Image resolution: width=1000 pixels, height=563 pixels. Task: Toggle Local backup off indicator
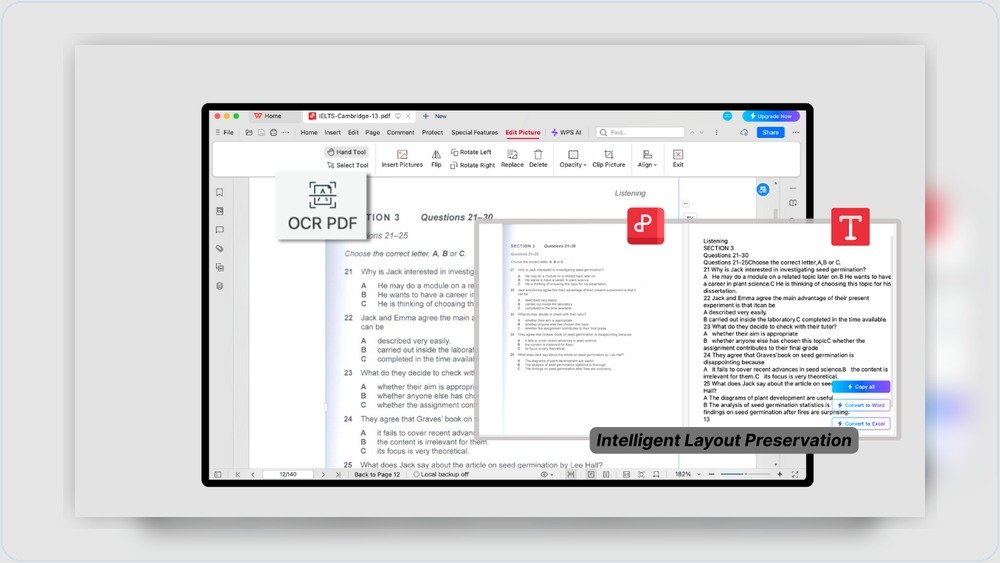point(441,474)
